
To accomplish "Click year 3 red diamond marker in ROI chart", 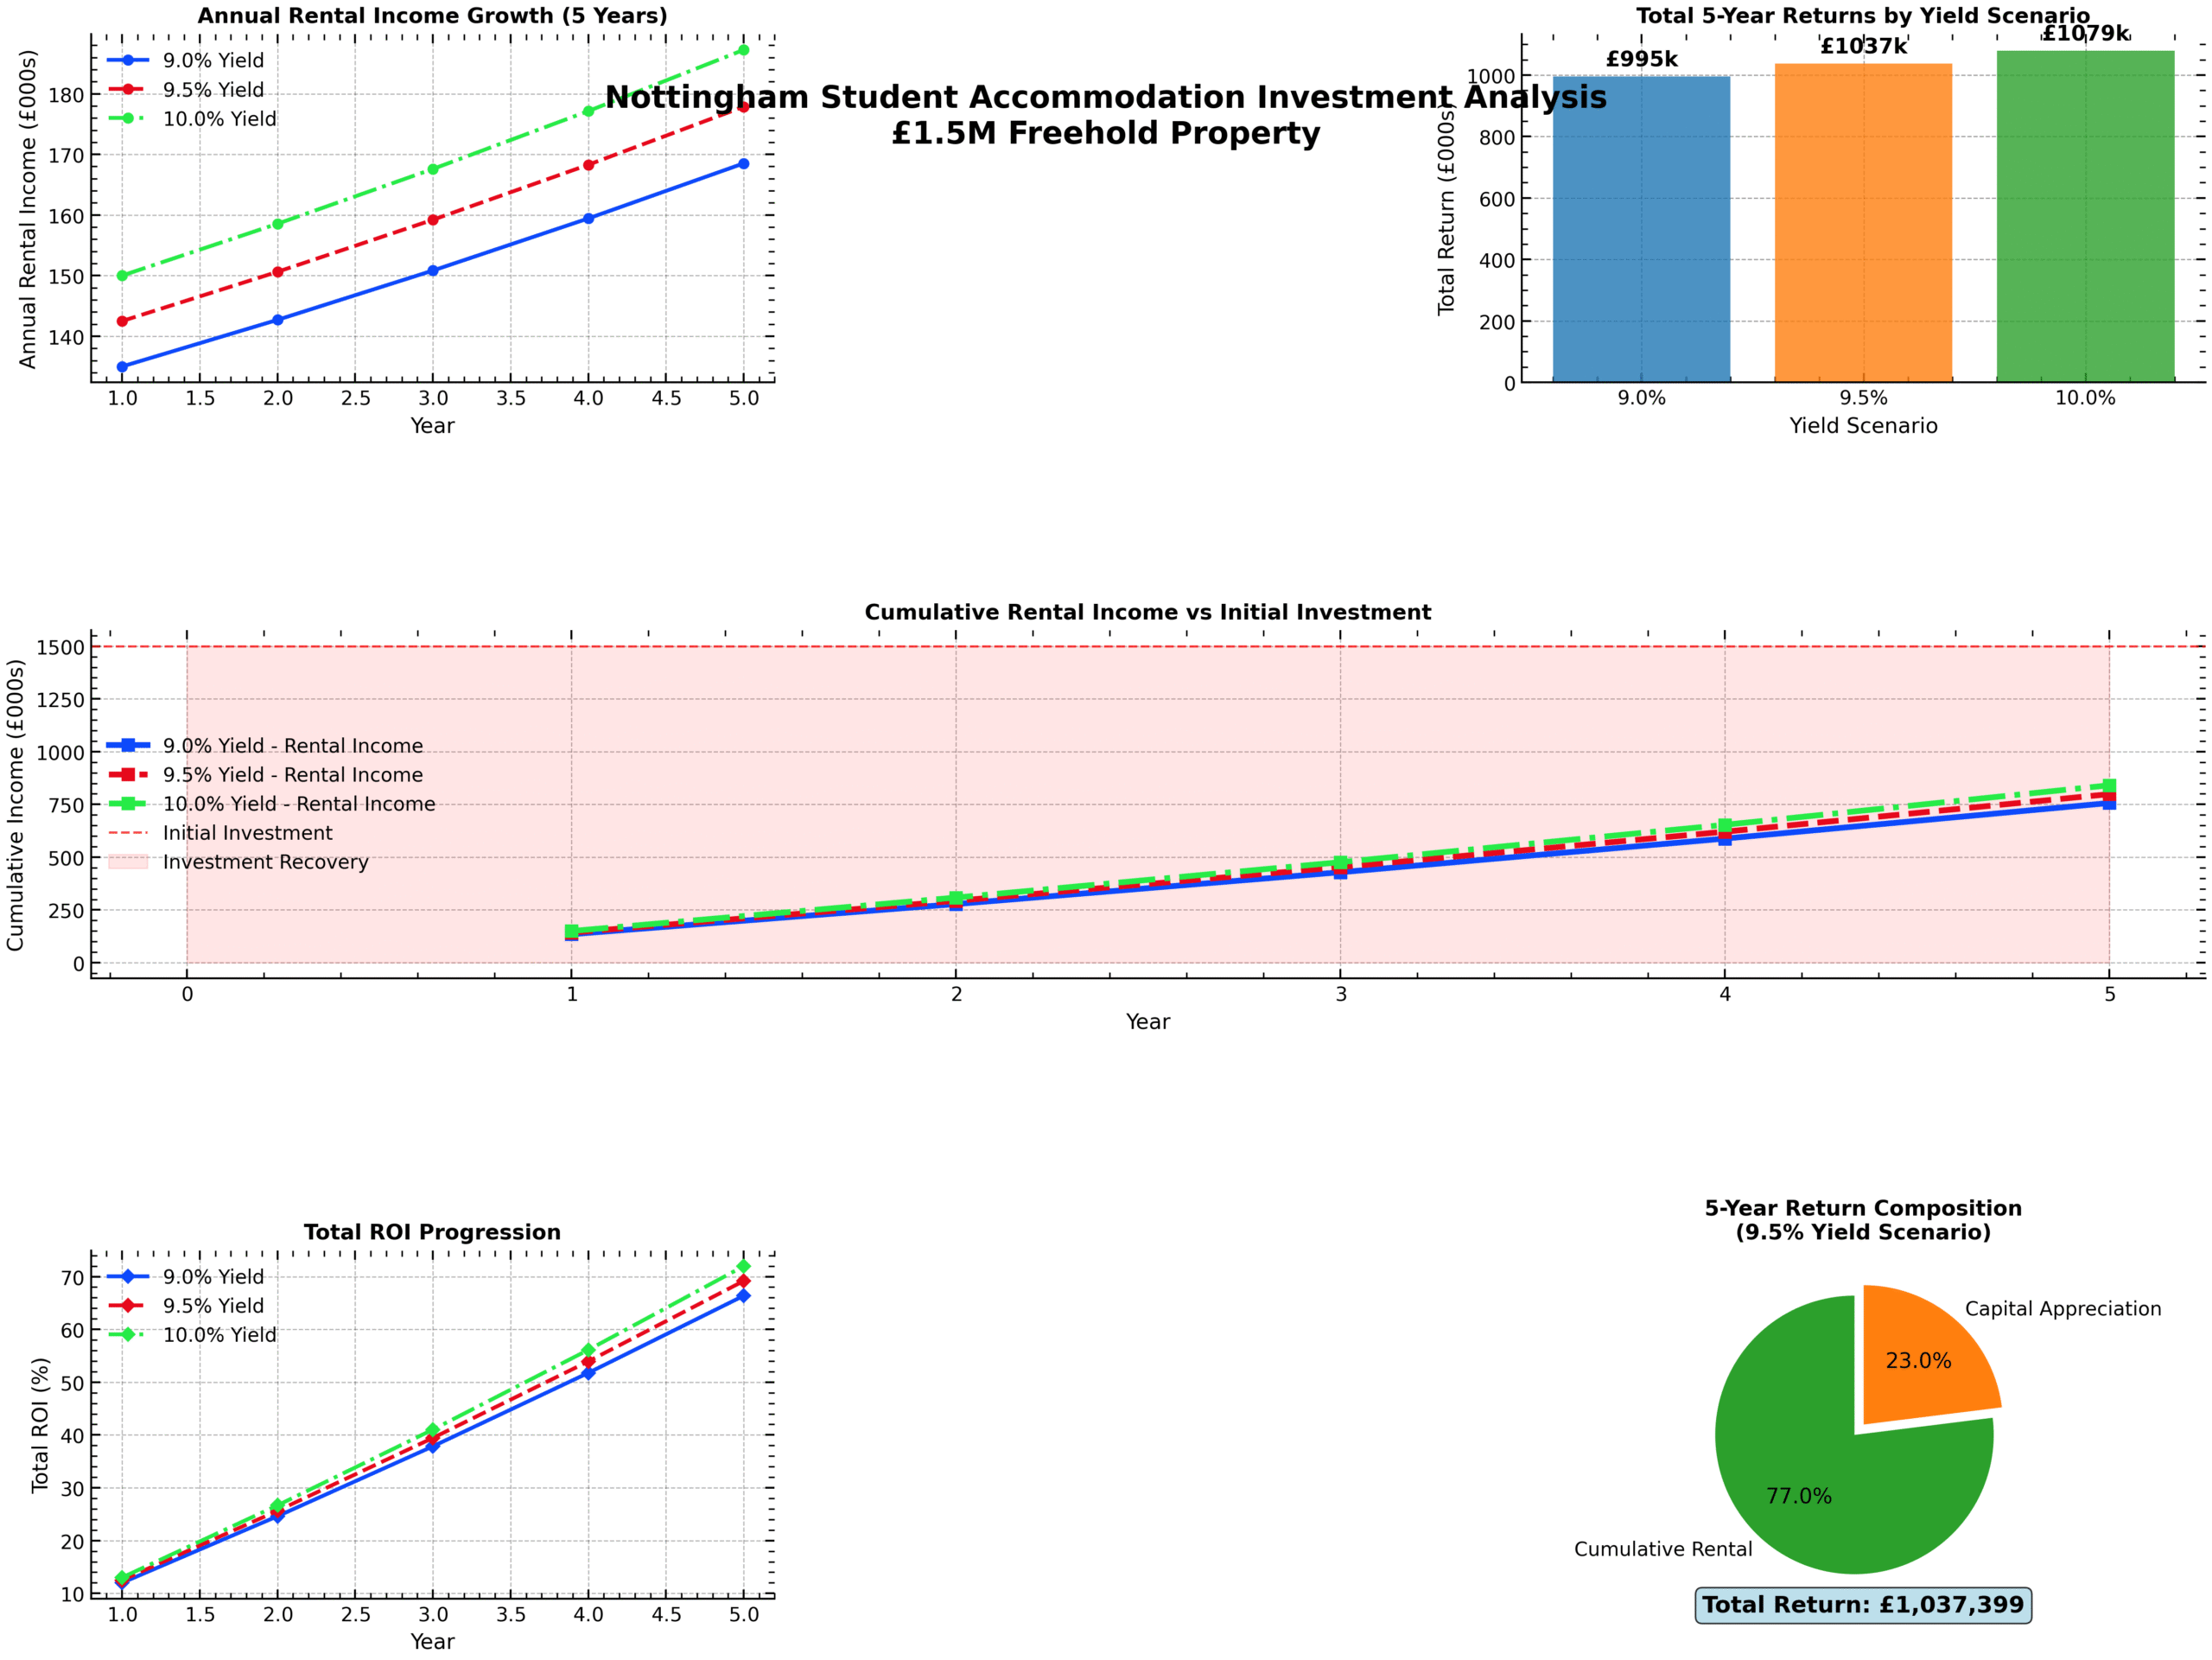I will tap(433, 1439).
